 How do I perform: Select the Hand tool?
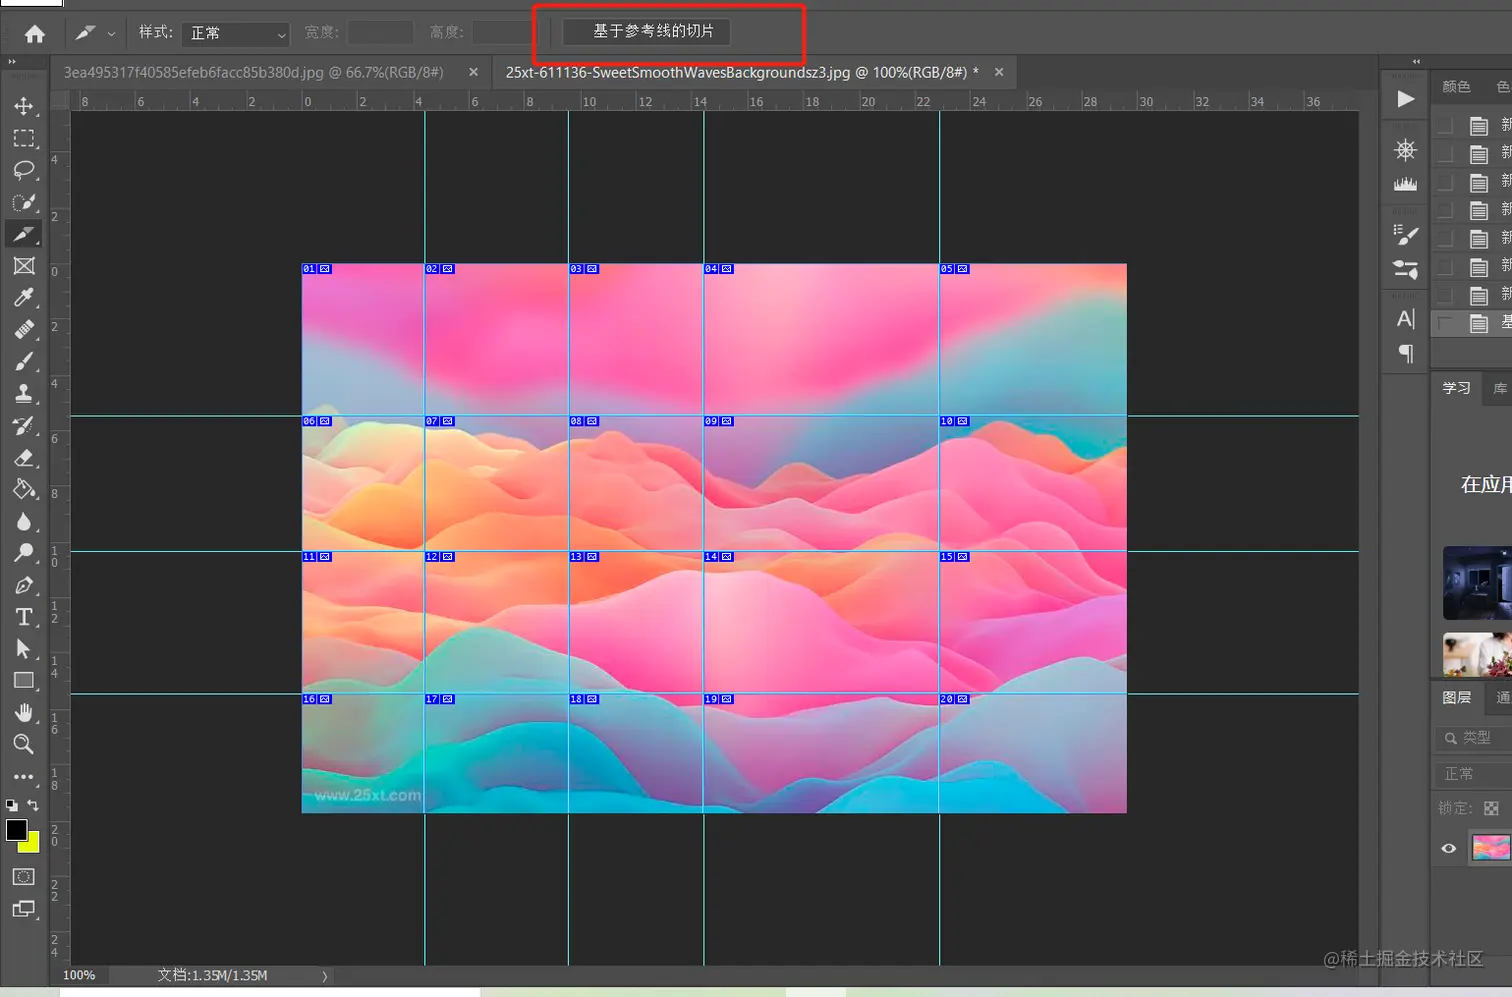24,712
